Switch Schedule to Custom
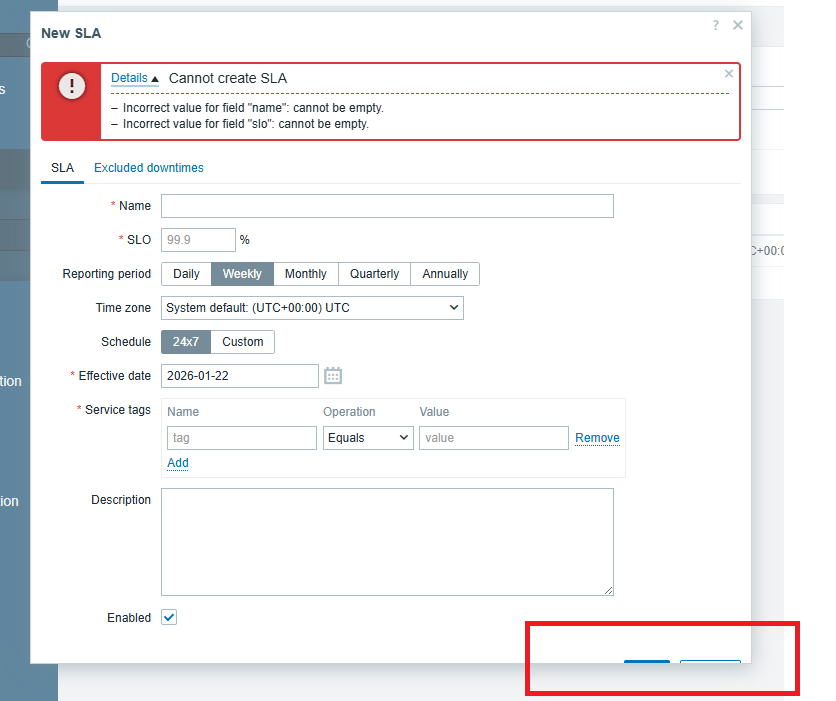836x701 pixels. click(x=243, y=342)
